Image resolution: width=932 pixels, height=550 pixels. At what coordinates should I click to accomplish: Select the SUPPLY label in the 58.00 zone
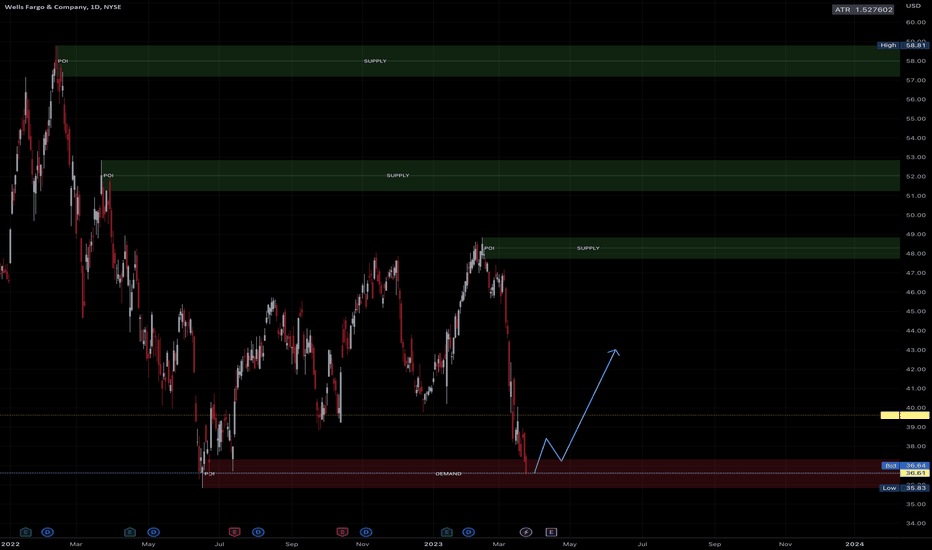(x=375, y=61)
